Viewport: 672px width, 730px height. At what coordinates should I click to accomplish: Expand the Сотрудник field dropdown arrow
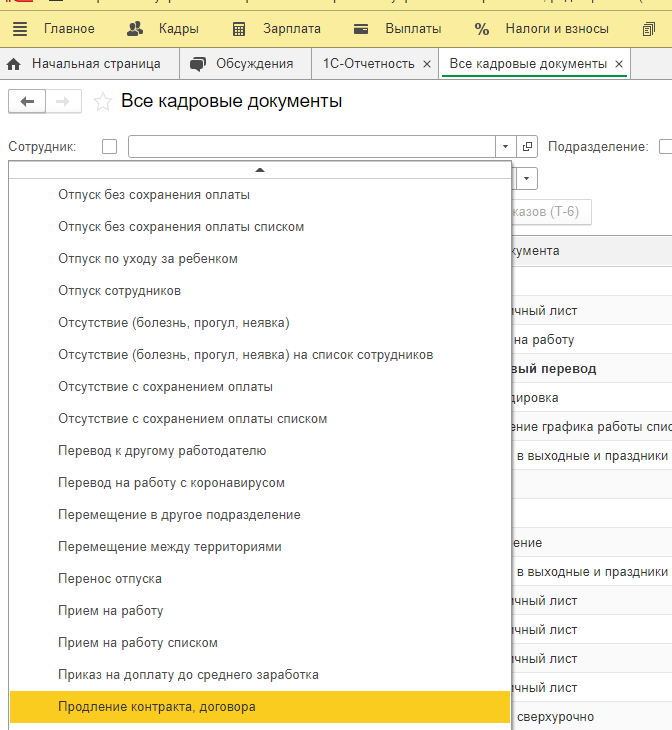click(x=506, y=147)
